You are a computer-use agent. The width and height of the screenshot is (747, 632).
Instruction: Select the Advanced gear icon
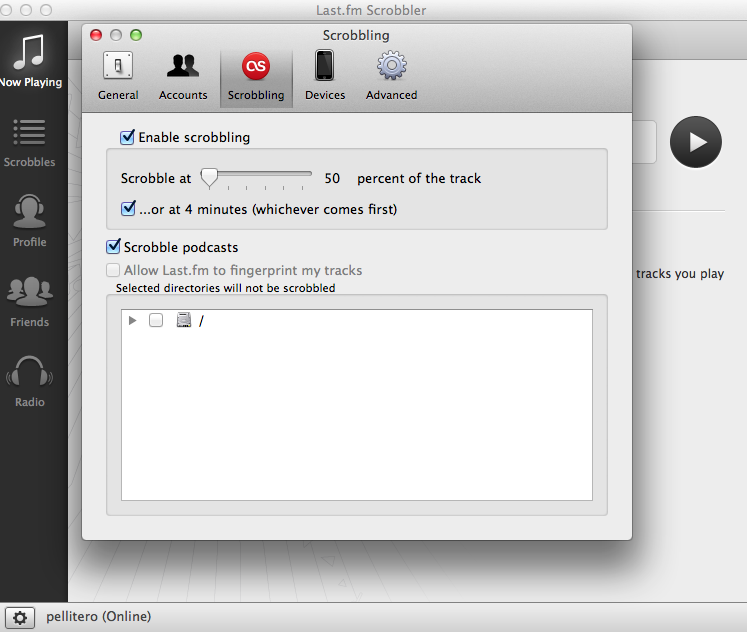pyautogui.click(x=392, y=65)
